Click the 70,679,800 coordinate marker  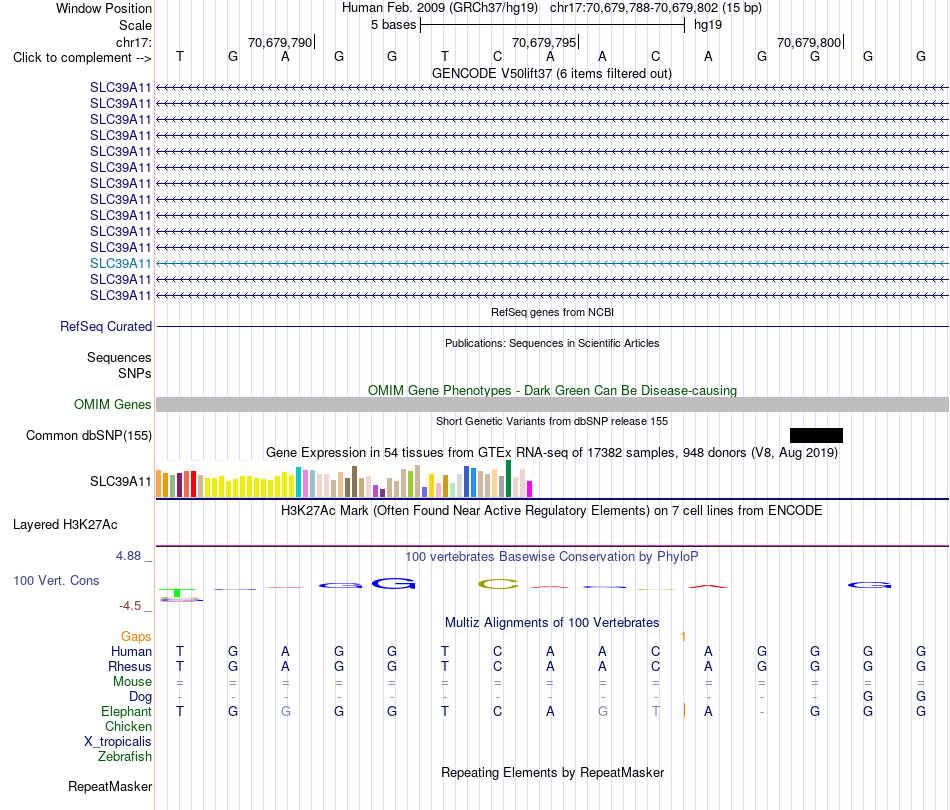click(x=809, y=42)
